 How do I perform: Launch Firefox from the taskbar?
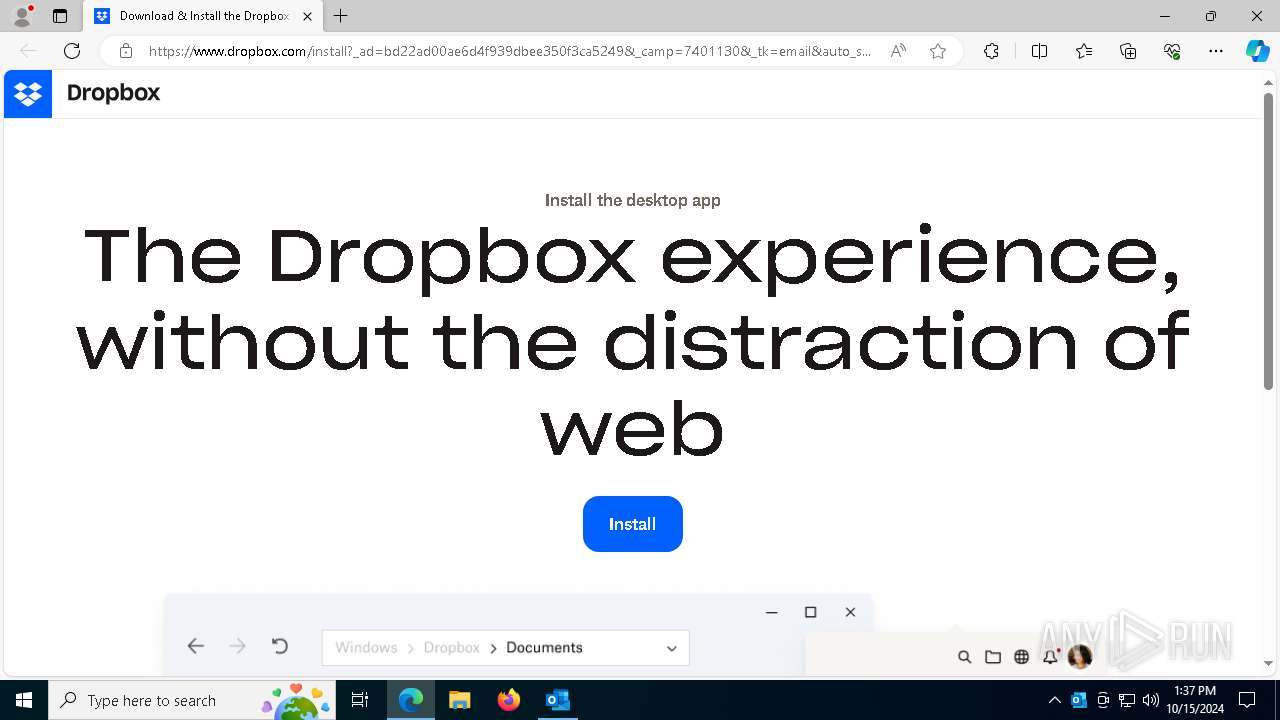(x=509, y=700)
